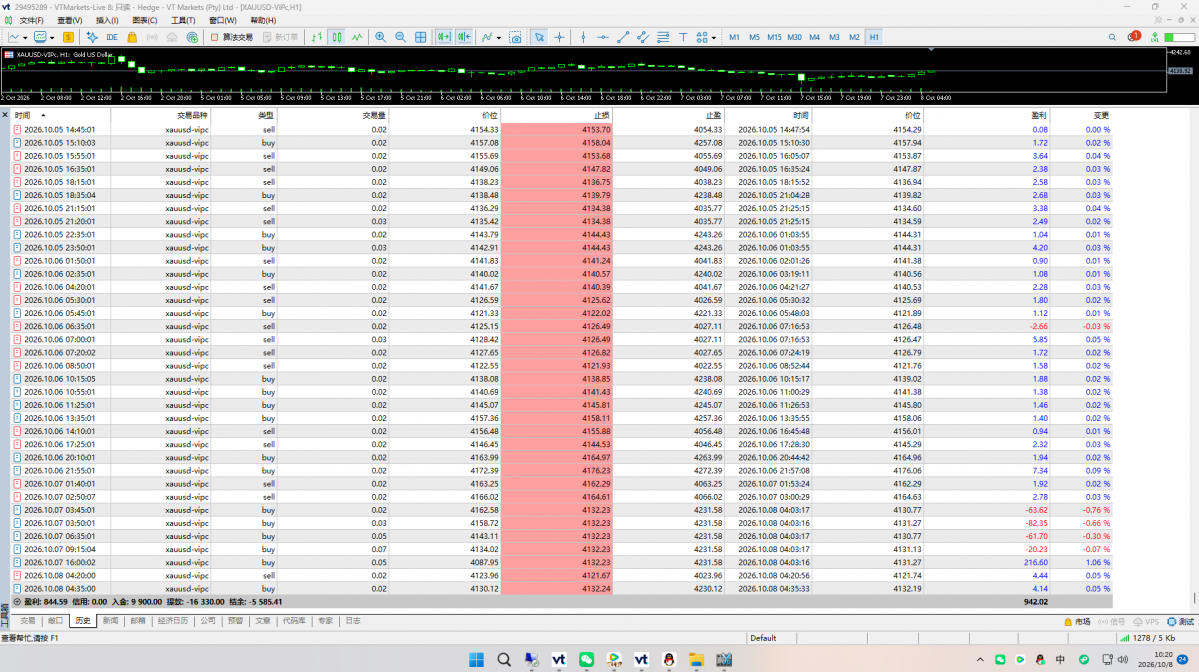This screenshot has width=1199, height=672.
Task: Open the 文件(F) menu
Action: (x=31, y=21)
